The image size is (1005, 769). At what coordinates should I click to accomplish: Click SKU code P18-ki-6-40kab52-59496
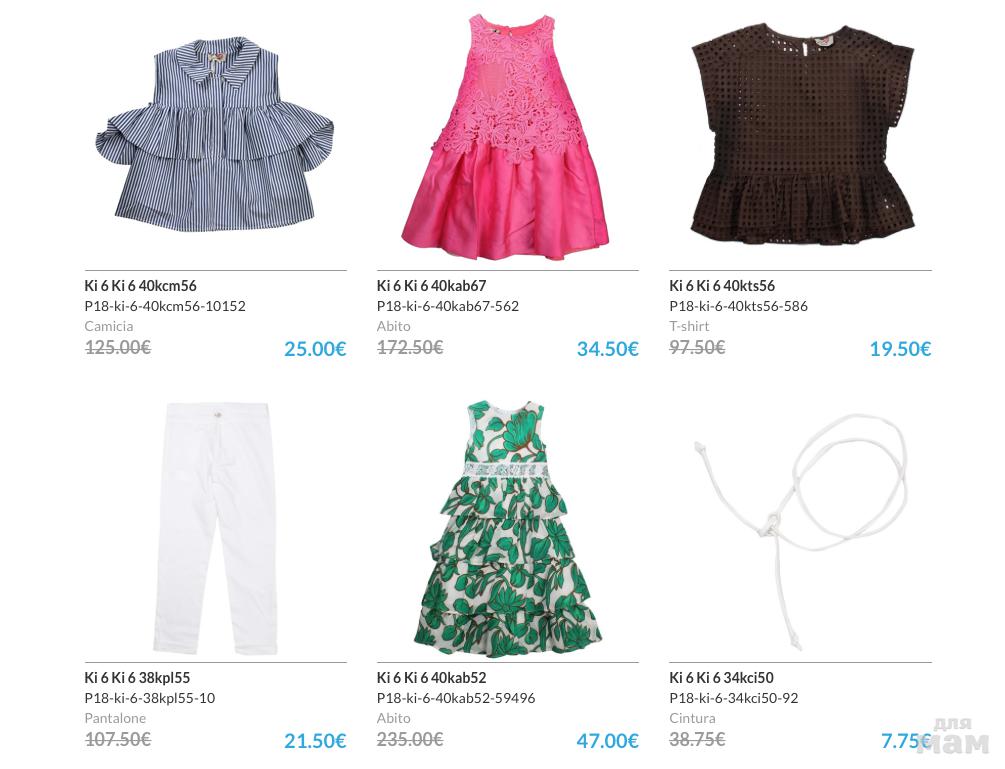[x=456, y=699]
